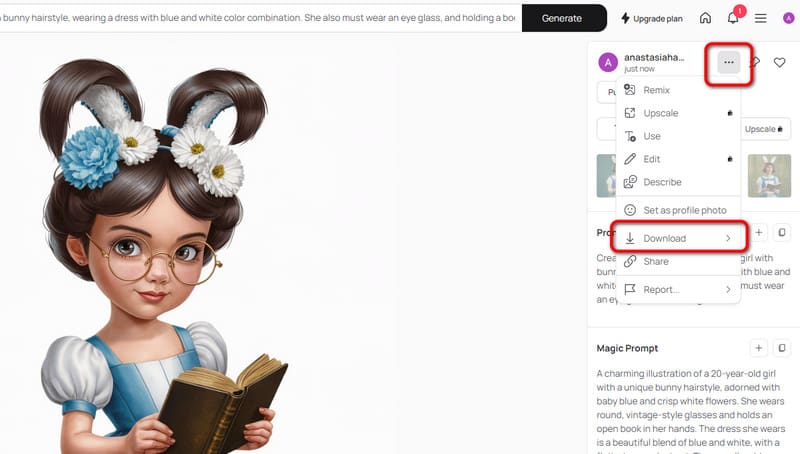Select the rightmost image variation thumbnail

769,176
